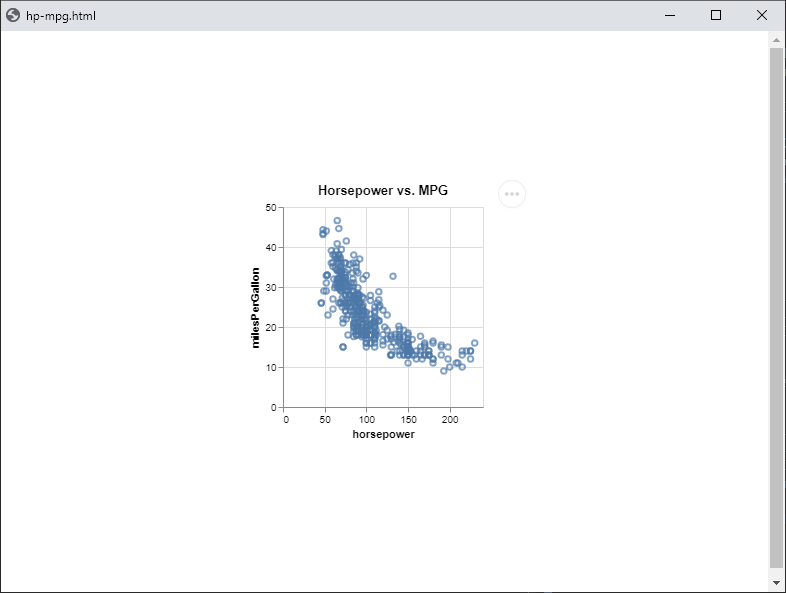786x593 pixels.
Task: Click the 100 tick label on x-axis
Action: (x=367, y=419)
